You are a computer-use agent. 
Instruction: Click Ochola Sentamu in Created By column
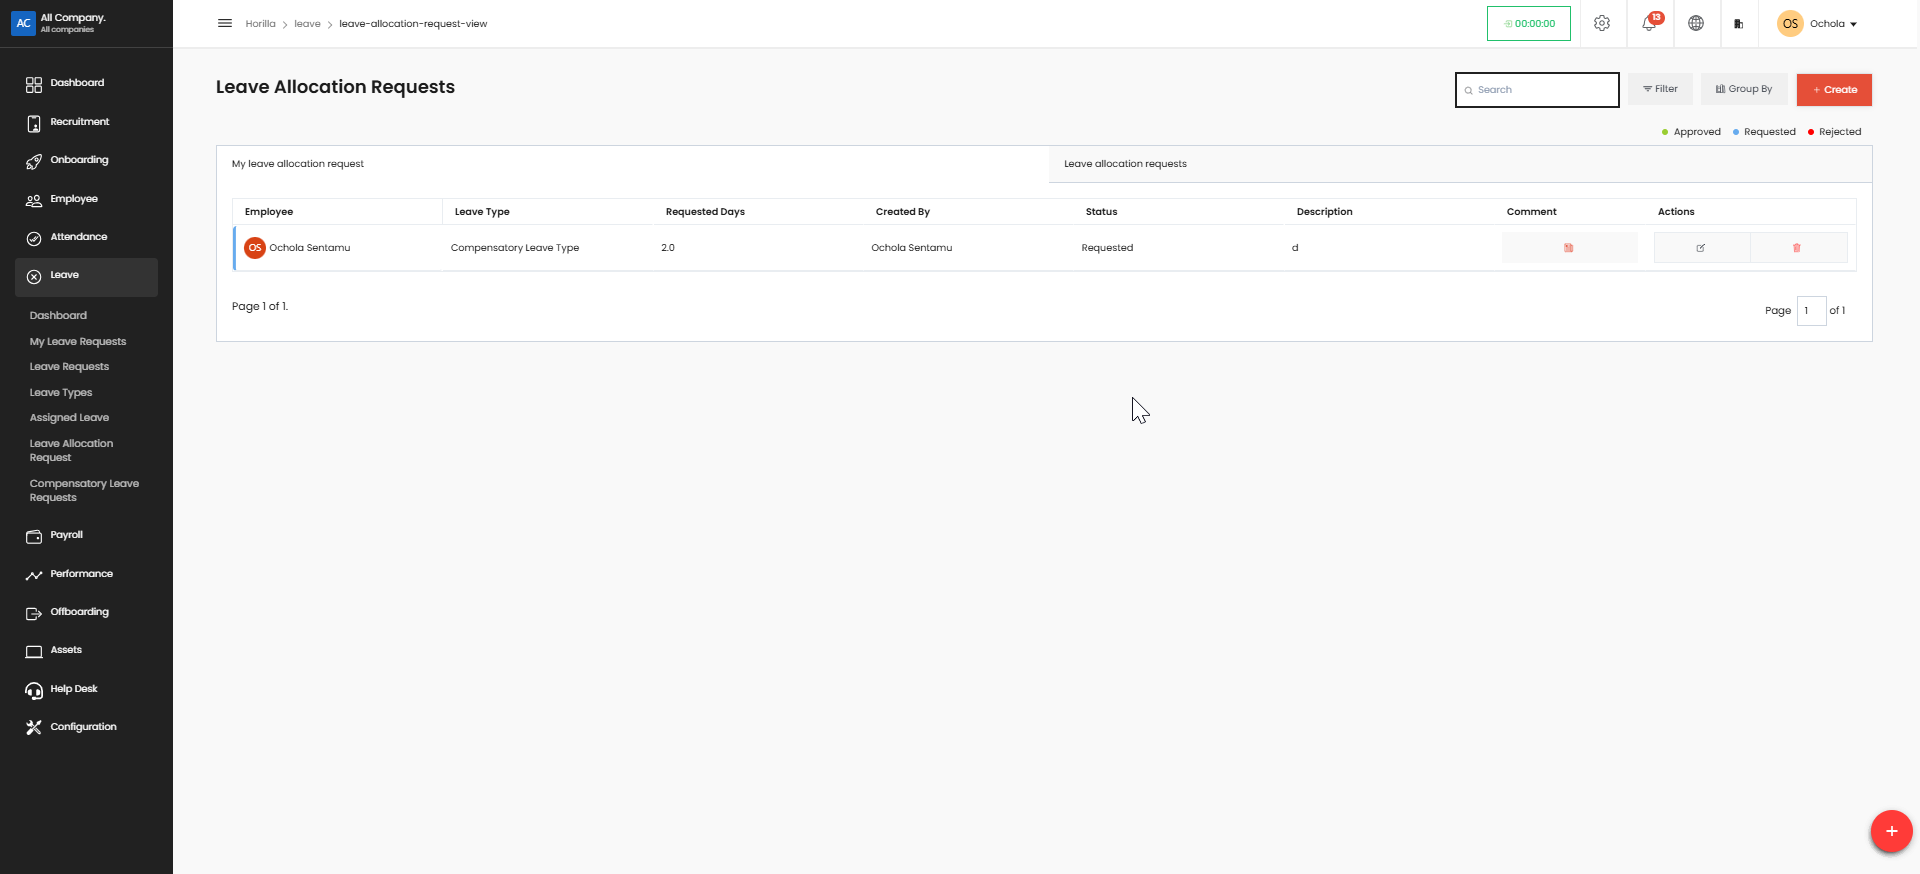912,248
